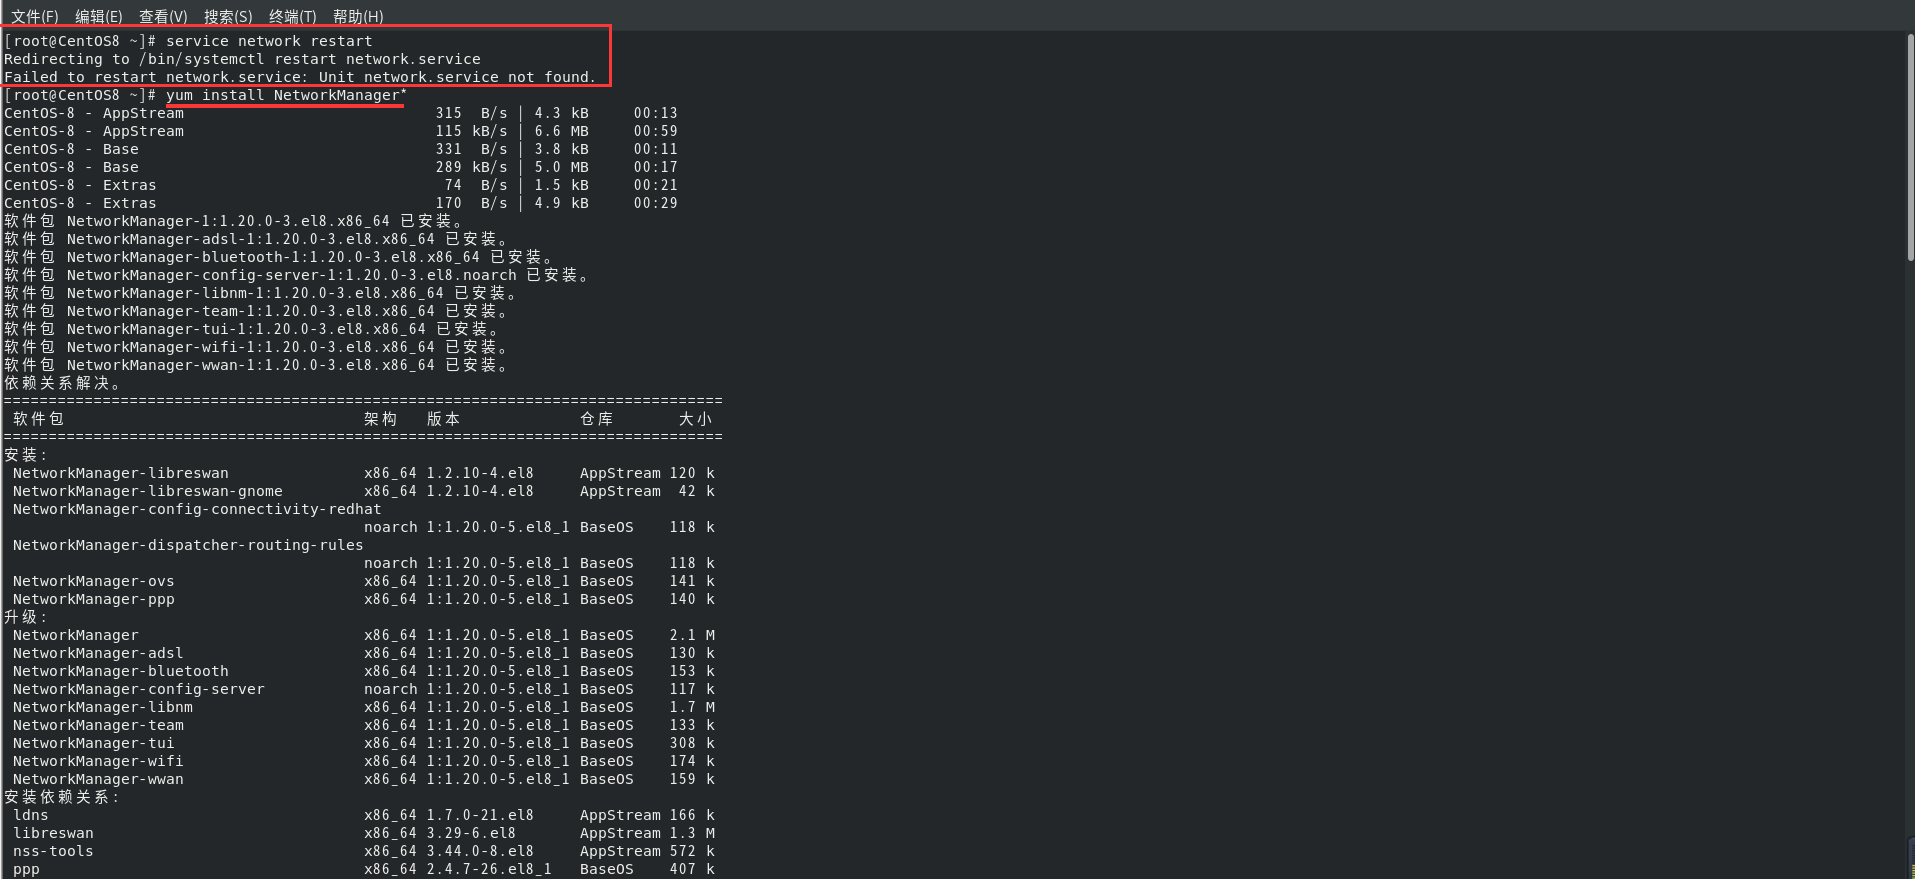Click the 'NetworkManager-wifi' upgrade row name
This screenshot has width=1915, height=879.
click(98, 761)
